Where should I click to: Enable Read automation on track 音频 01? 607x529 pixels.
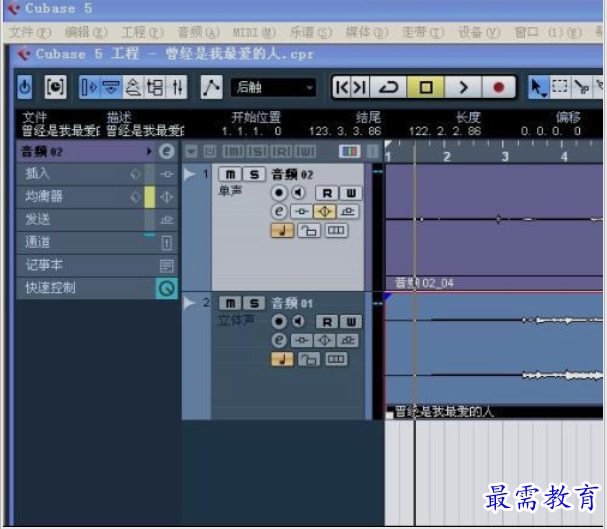327,322
